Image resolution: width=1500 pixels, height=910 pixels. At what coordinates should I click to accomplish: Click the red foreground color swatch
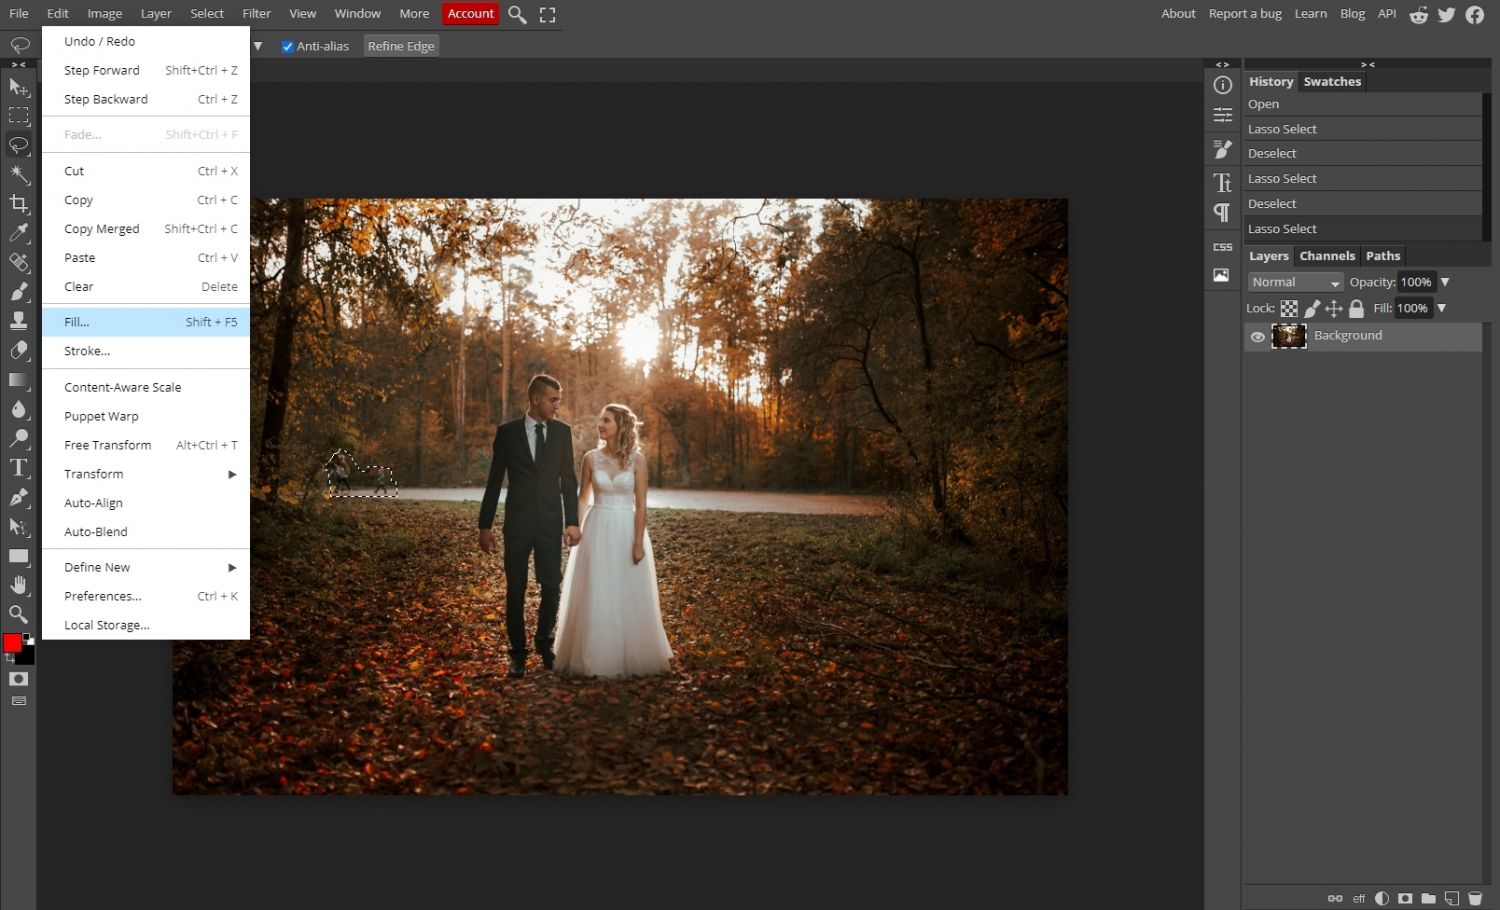(12, 643)
